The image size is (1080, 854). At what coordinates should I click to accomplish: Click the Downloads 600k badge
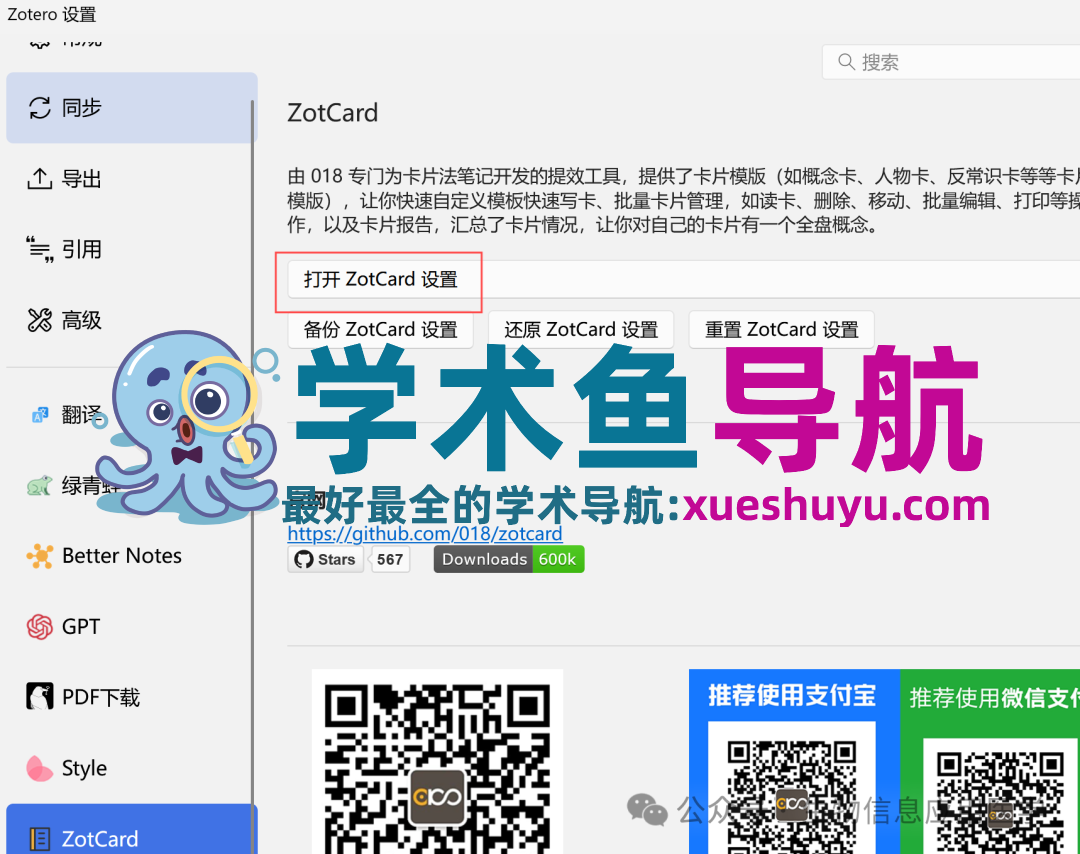coord(509,559)
